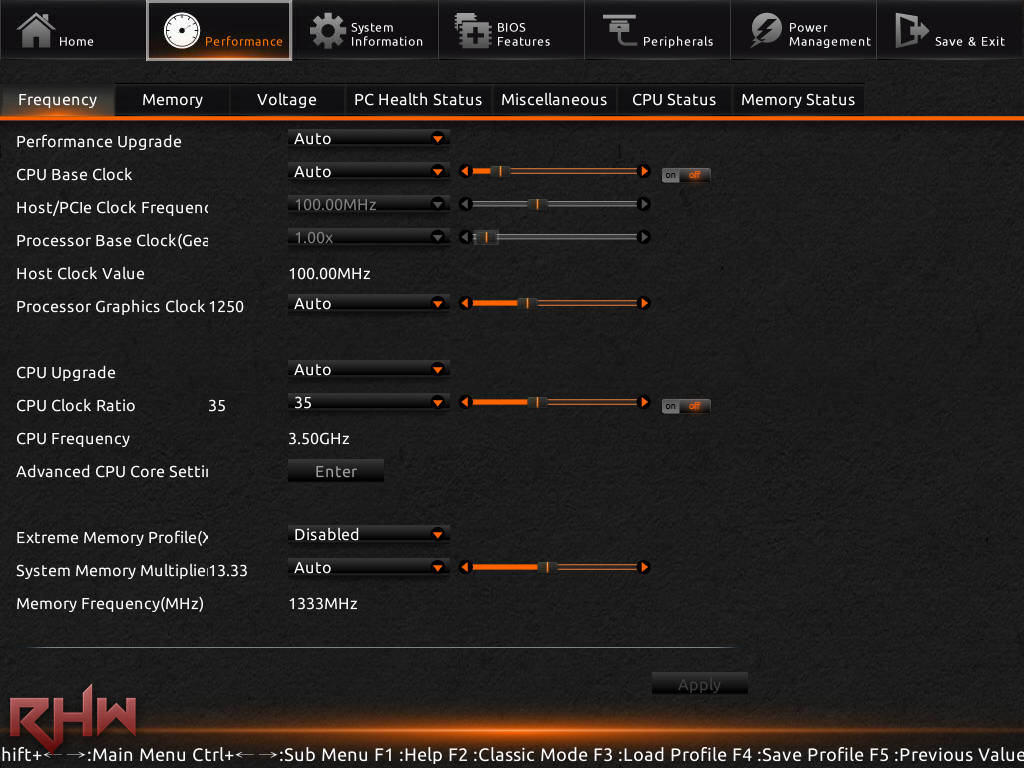
Task: Click the Processor Graphics Clock slider handle
Action: coord(528,303)
